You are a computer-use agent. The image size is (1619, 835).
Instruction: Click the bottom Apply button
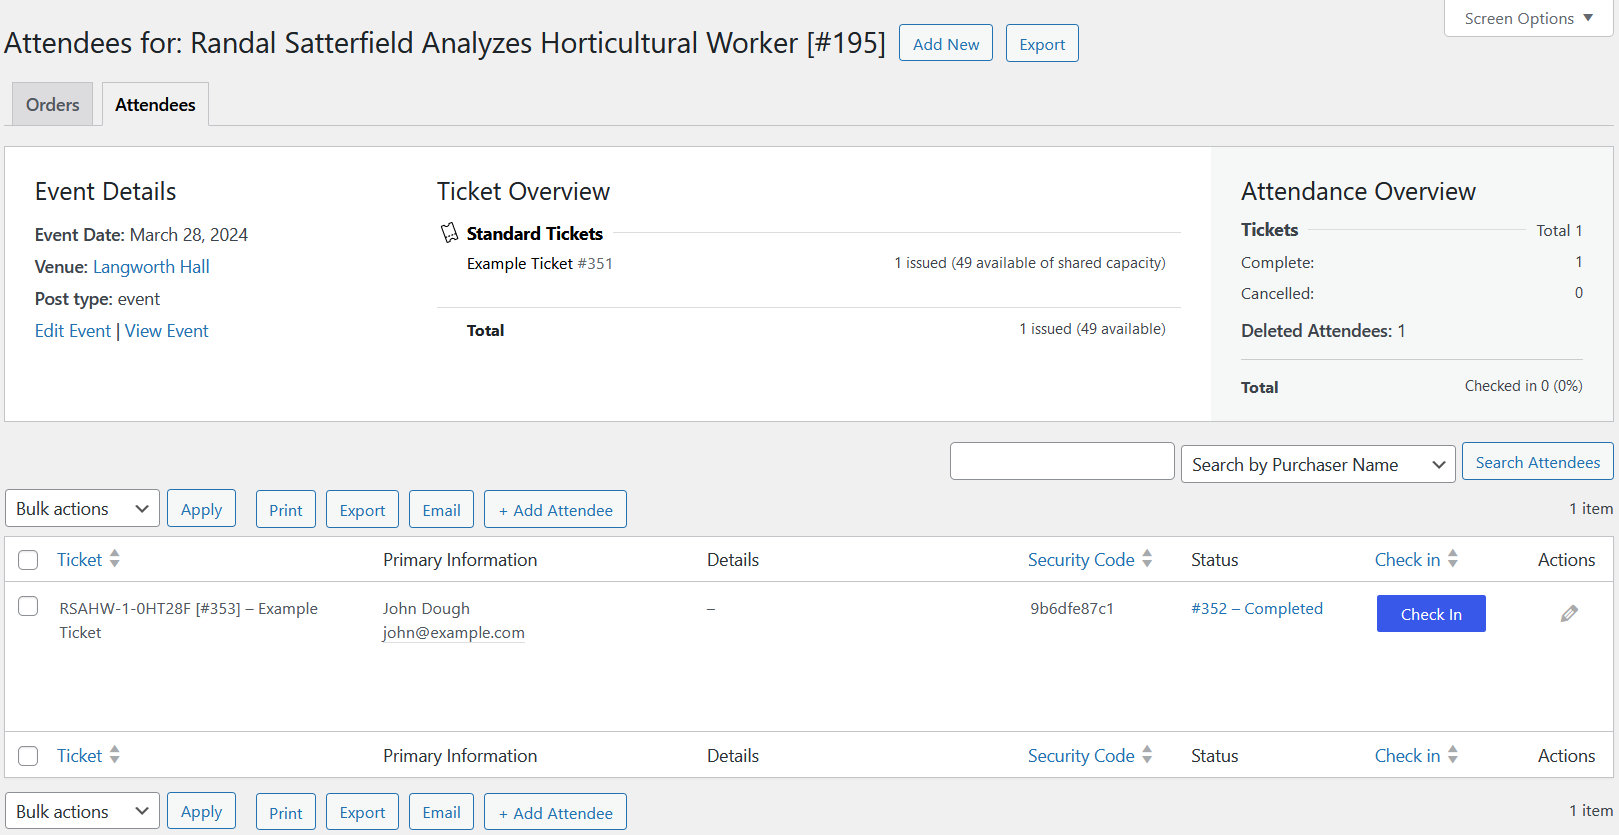(201, 811)
